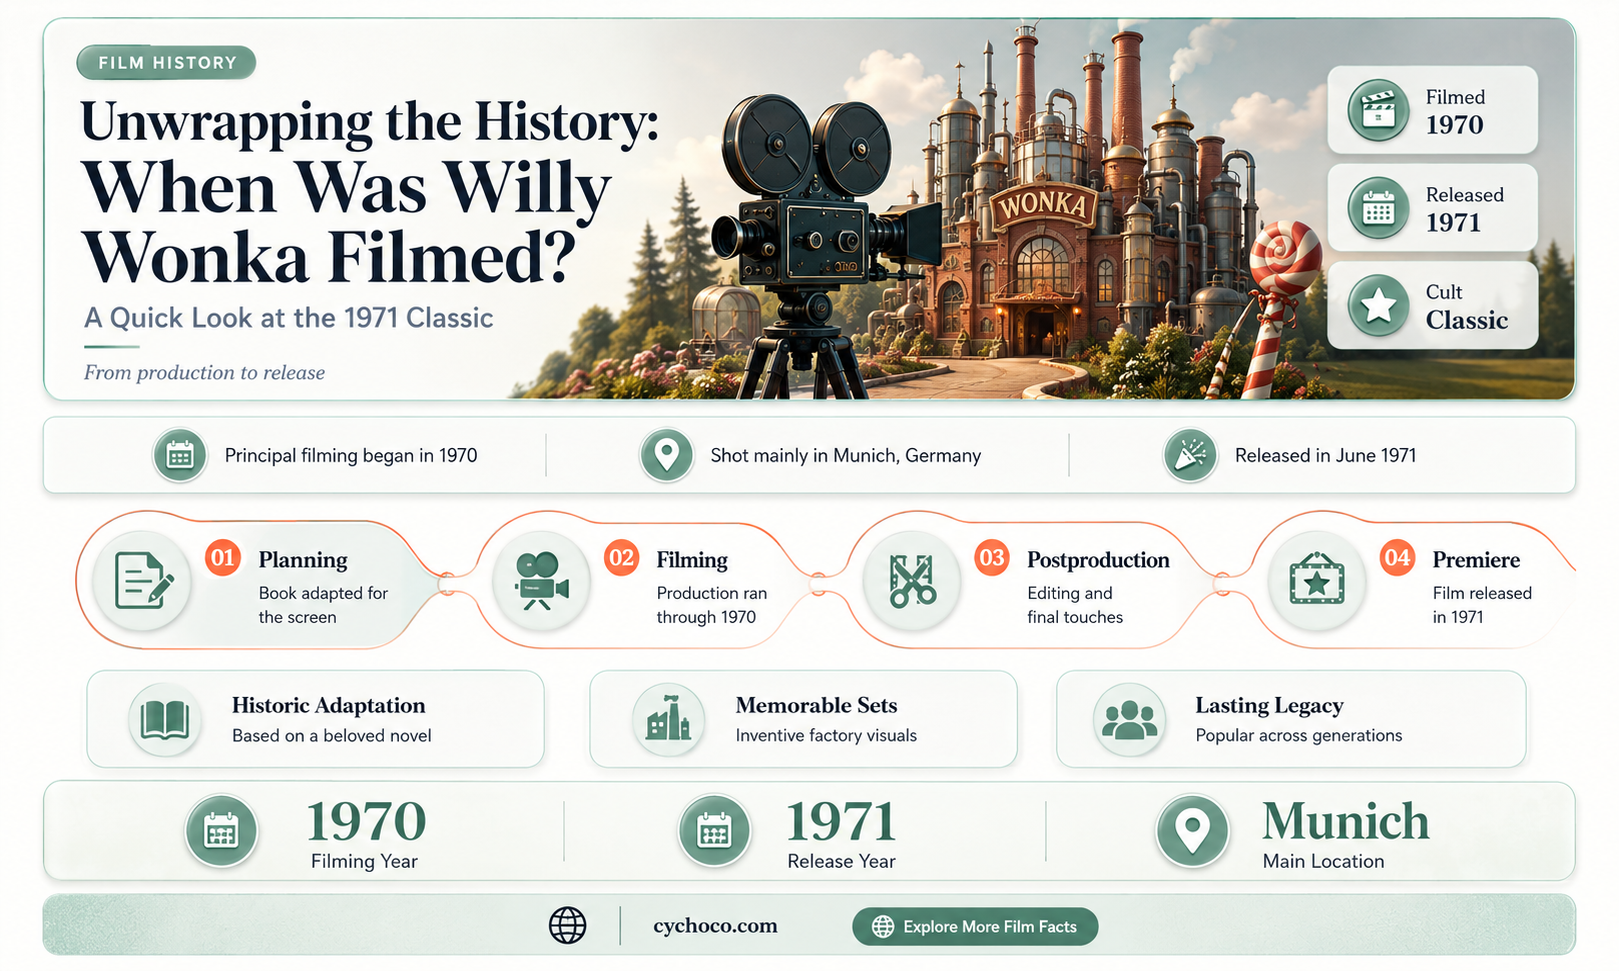Viewport: 1619px width, 971px height.
Task: Open the cychoco.com link
Action: (x=715, y=926)
